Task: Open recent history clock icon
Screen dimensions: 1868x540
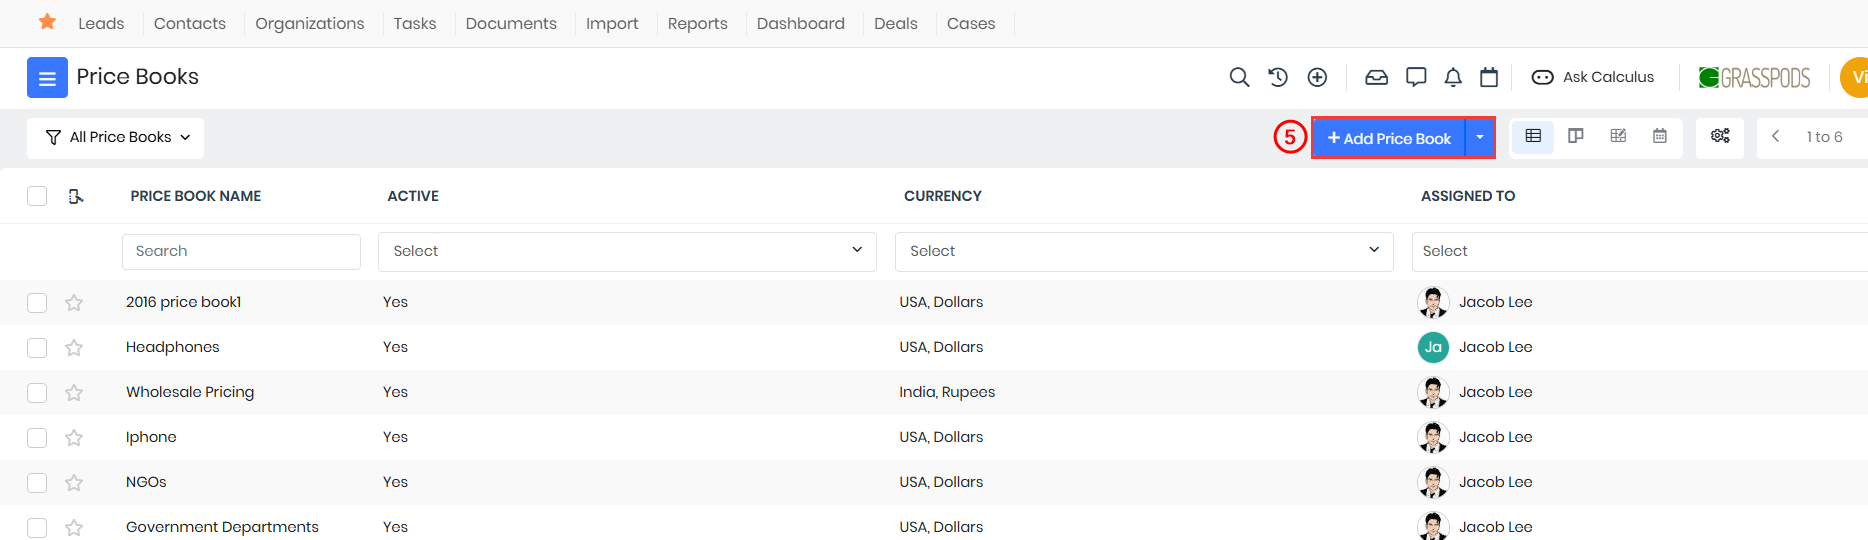Action: pyautogui.click(x=1278, y=77)
